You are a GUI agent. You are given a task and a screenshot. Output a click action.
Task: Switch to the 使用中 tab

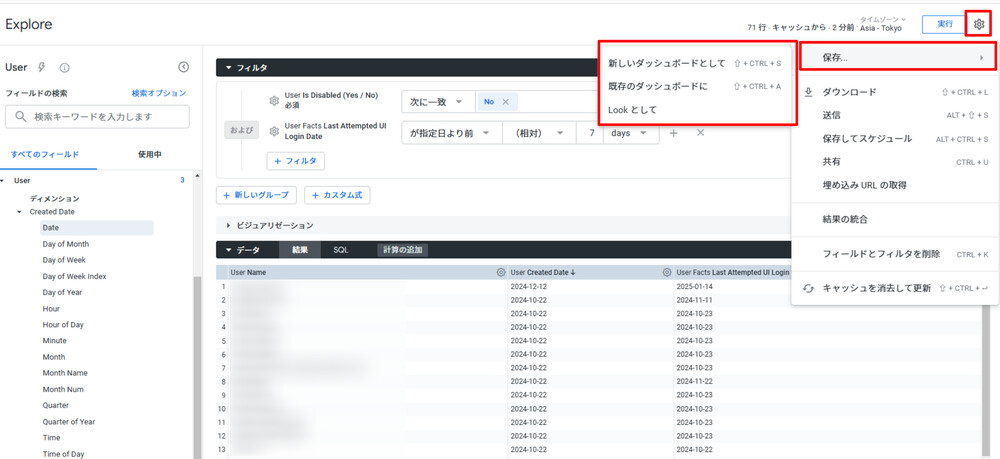[150, 154]
